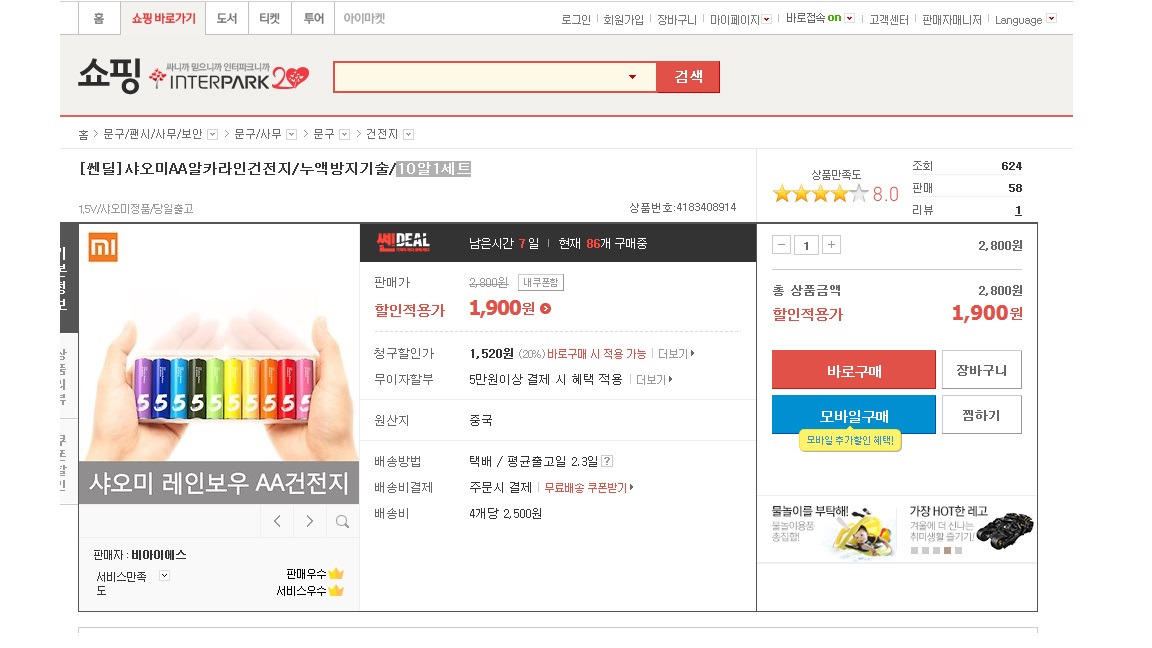Click the red arrow icon beside 1,900원
This screenshot has height=648, width=1152.
coord(545,308)
